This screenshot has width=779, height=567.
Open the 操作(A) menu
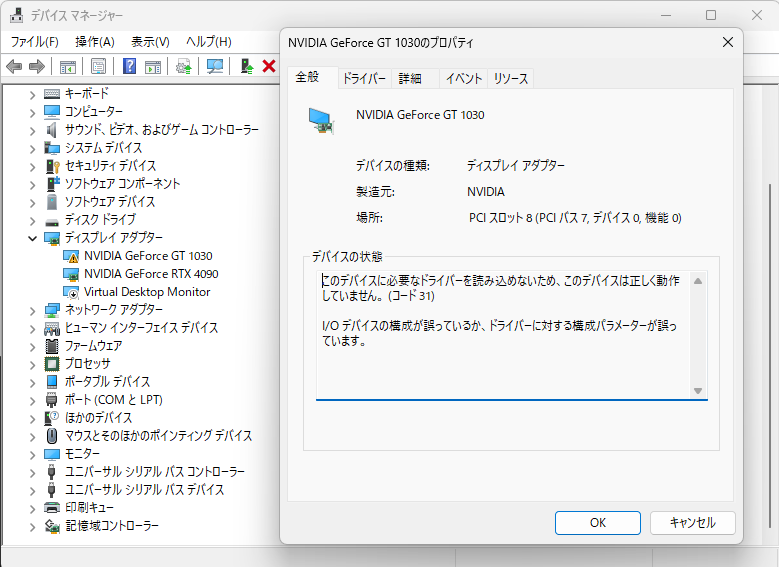95,42
